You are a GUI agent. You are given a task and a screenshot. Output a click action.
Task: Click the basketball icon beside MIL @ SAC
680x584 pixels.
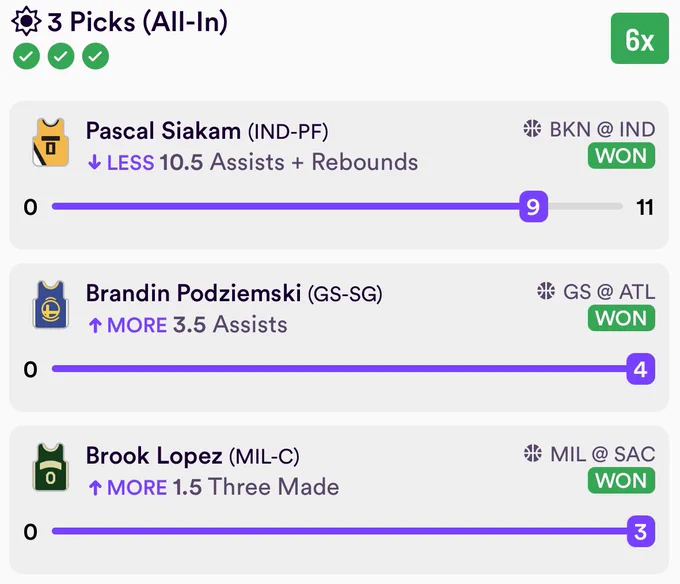533,453
